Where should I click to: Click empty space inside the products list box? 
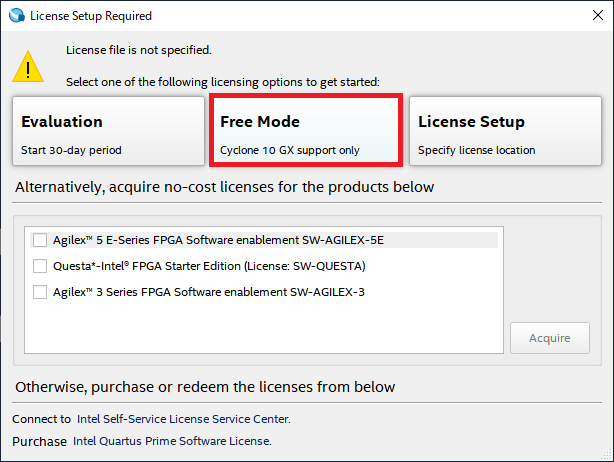tap(264, 327)
